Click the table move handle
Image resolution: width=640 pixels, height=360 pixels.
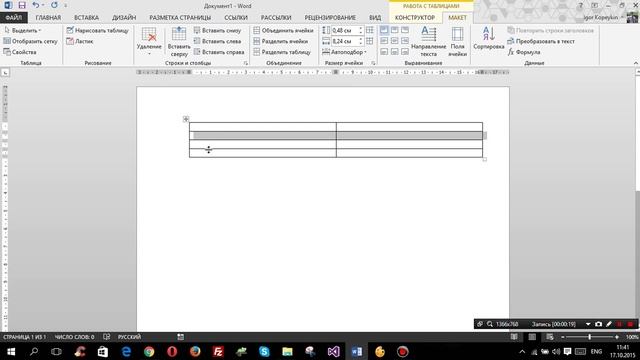pos(186,119)
